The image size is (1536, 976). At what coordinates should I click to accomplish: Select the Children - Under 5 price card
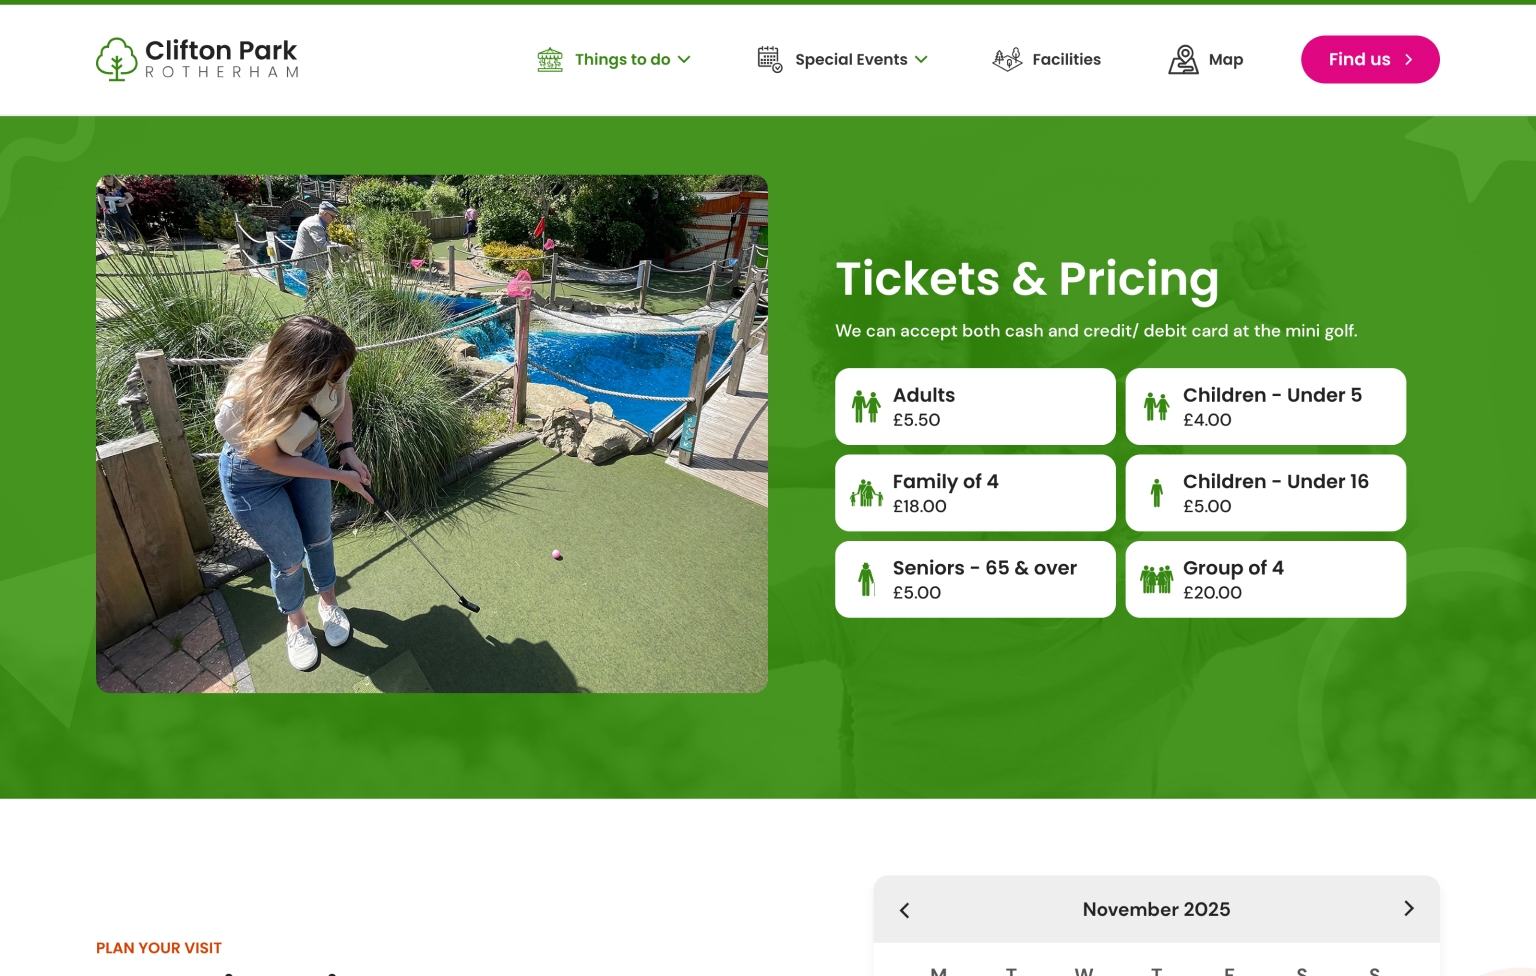[x=1266, y=406]
